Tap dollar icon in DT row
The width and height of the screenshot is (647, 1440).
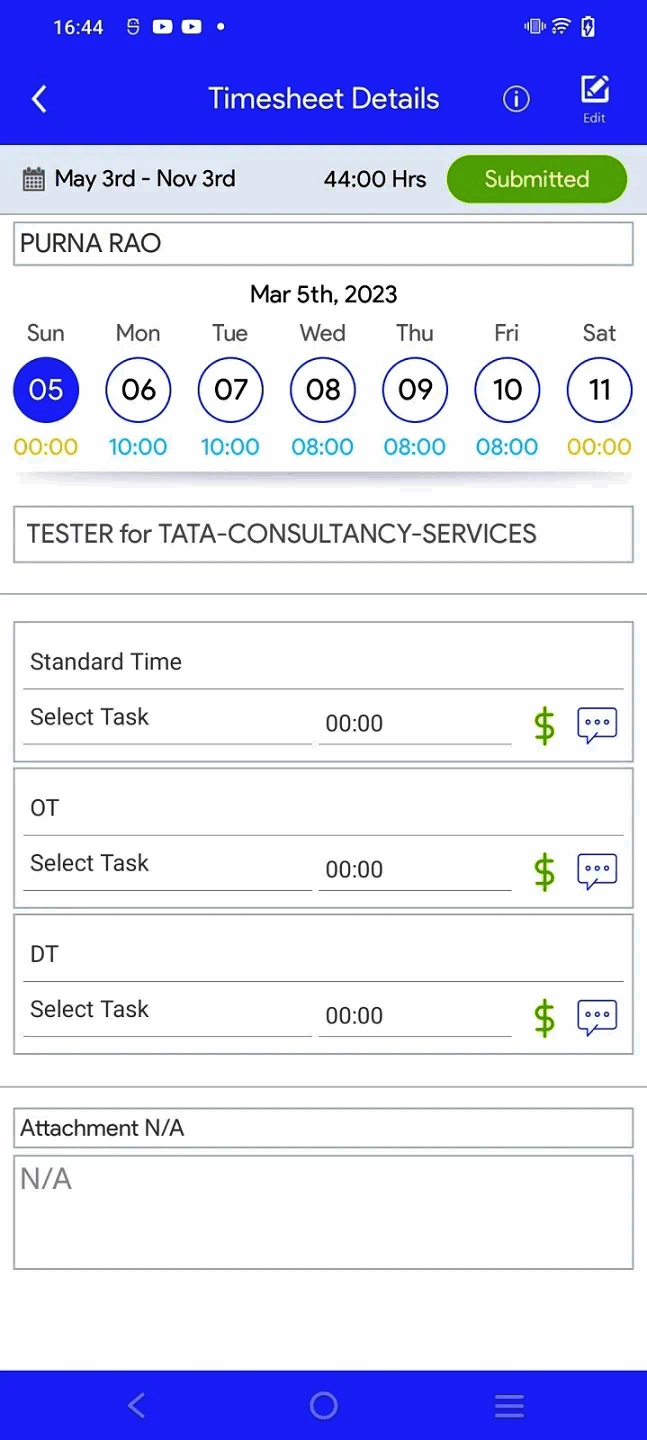pyautogui.click(x=544, y=1018)
